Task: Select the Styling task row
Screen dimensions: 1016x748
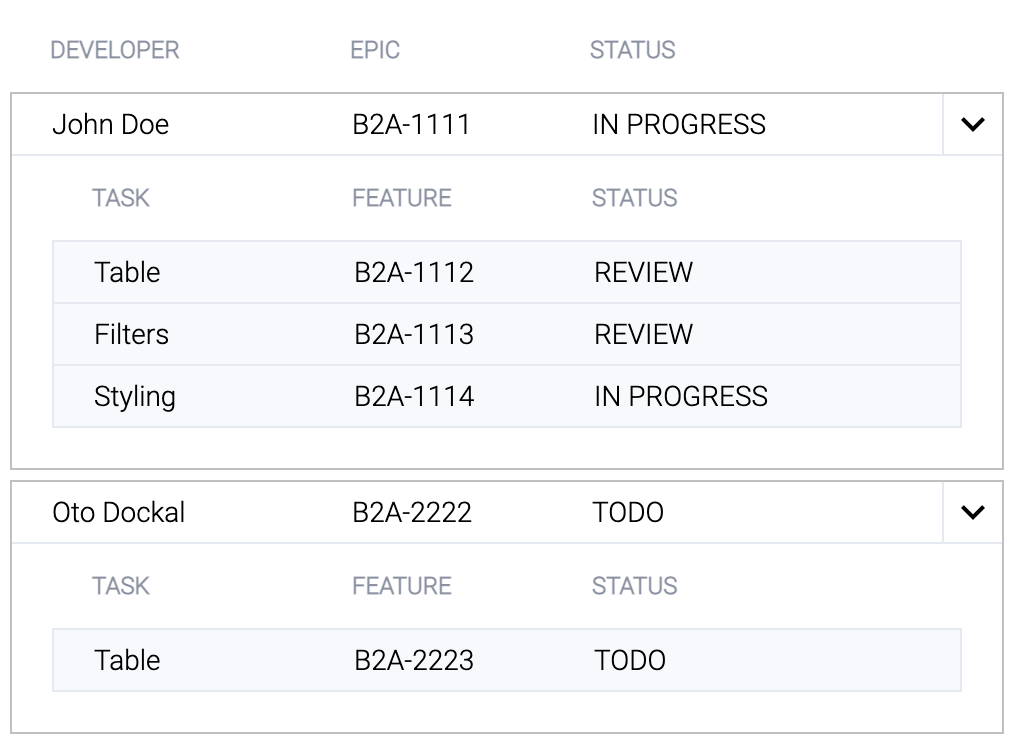Action: coord(507,397)
